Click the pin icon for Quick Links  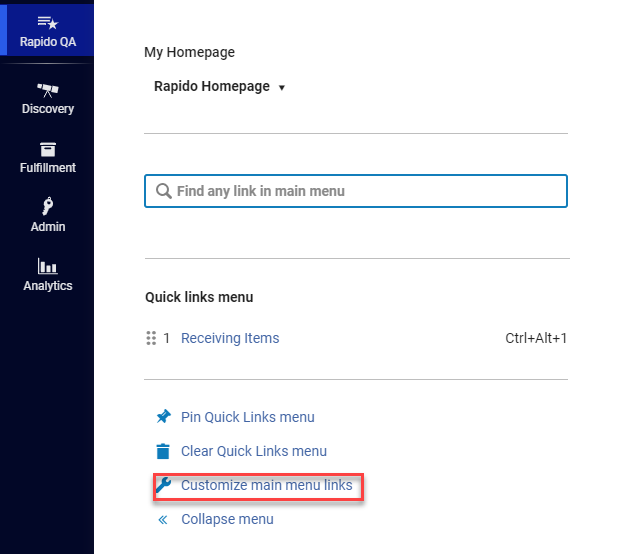164,417
